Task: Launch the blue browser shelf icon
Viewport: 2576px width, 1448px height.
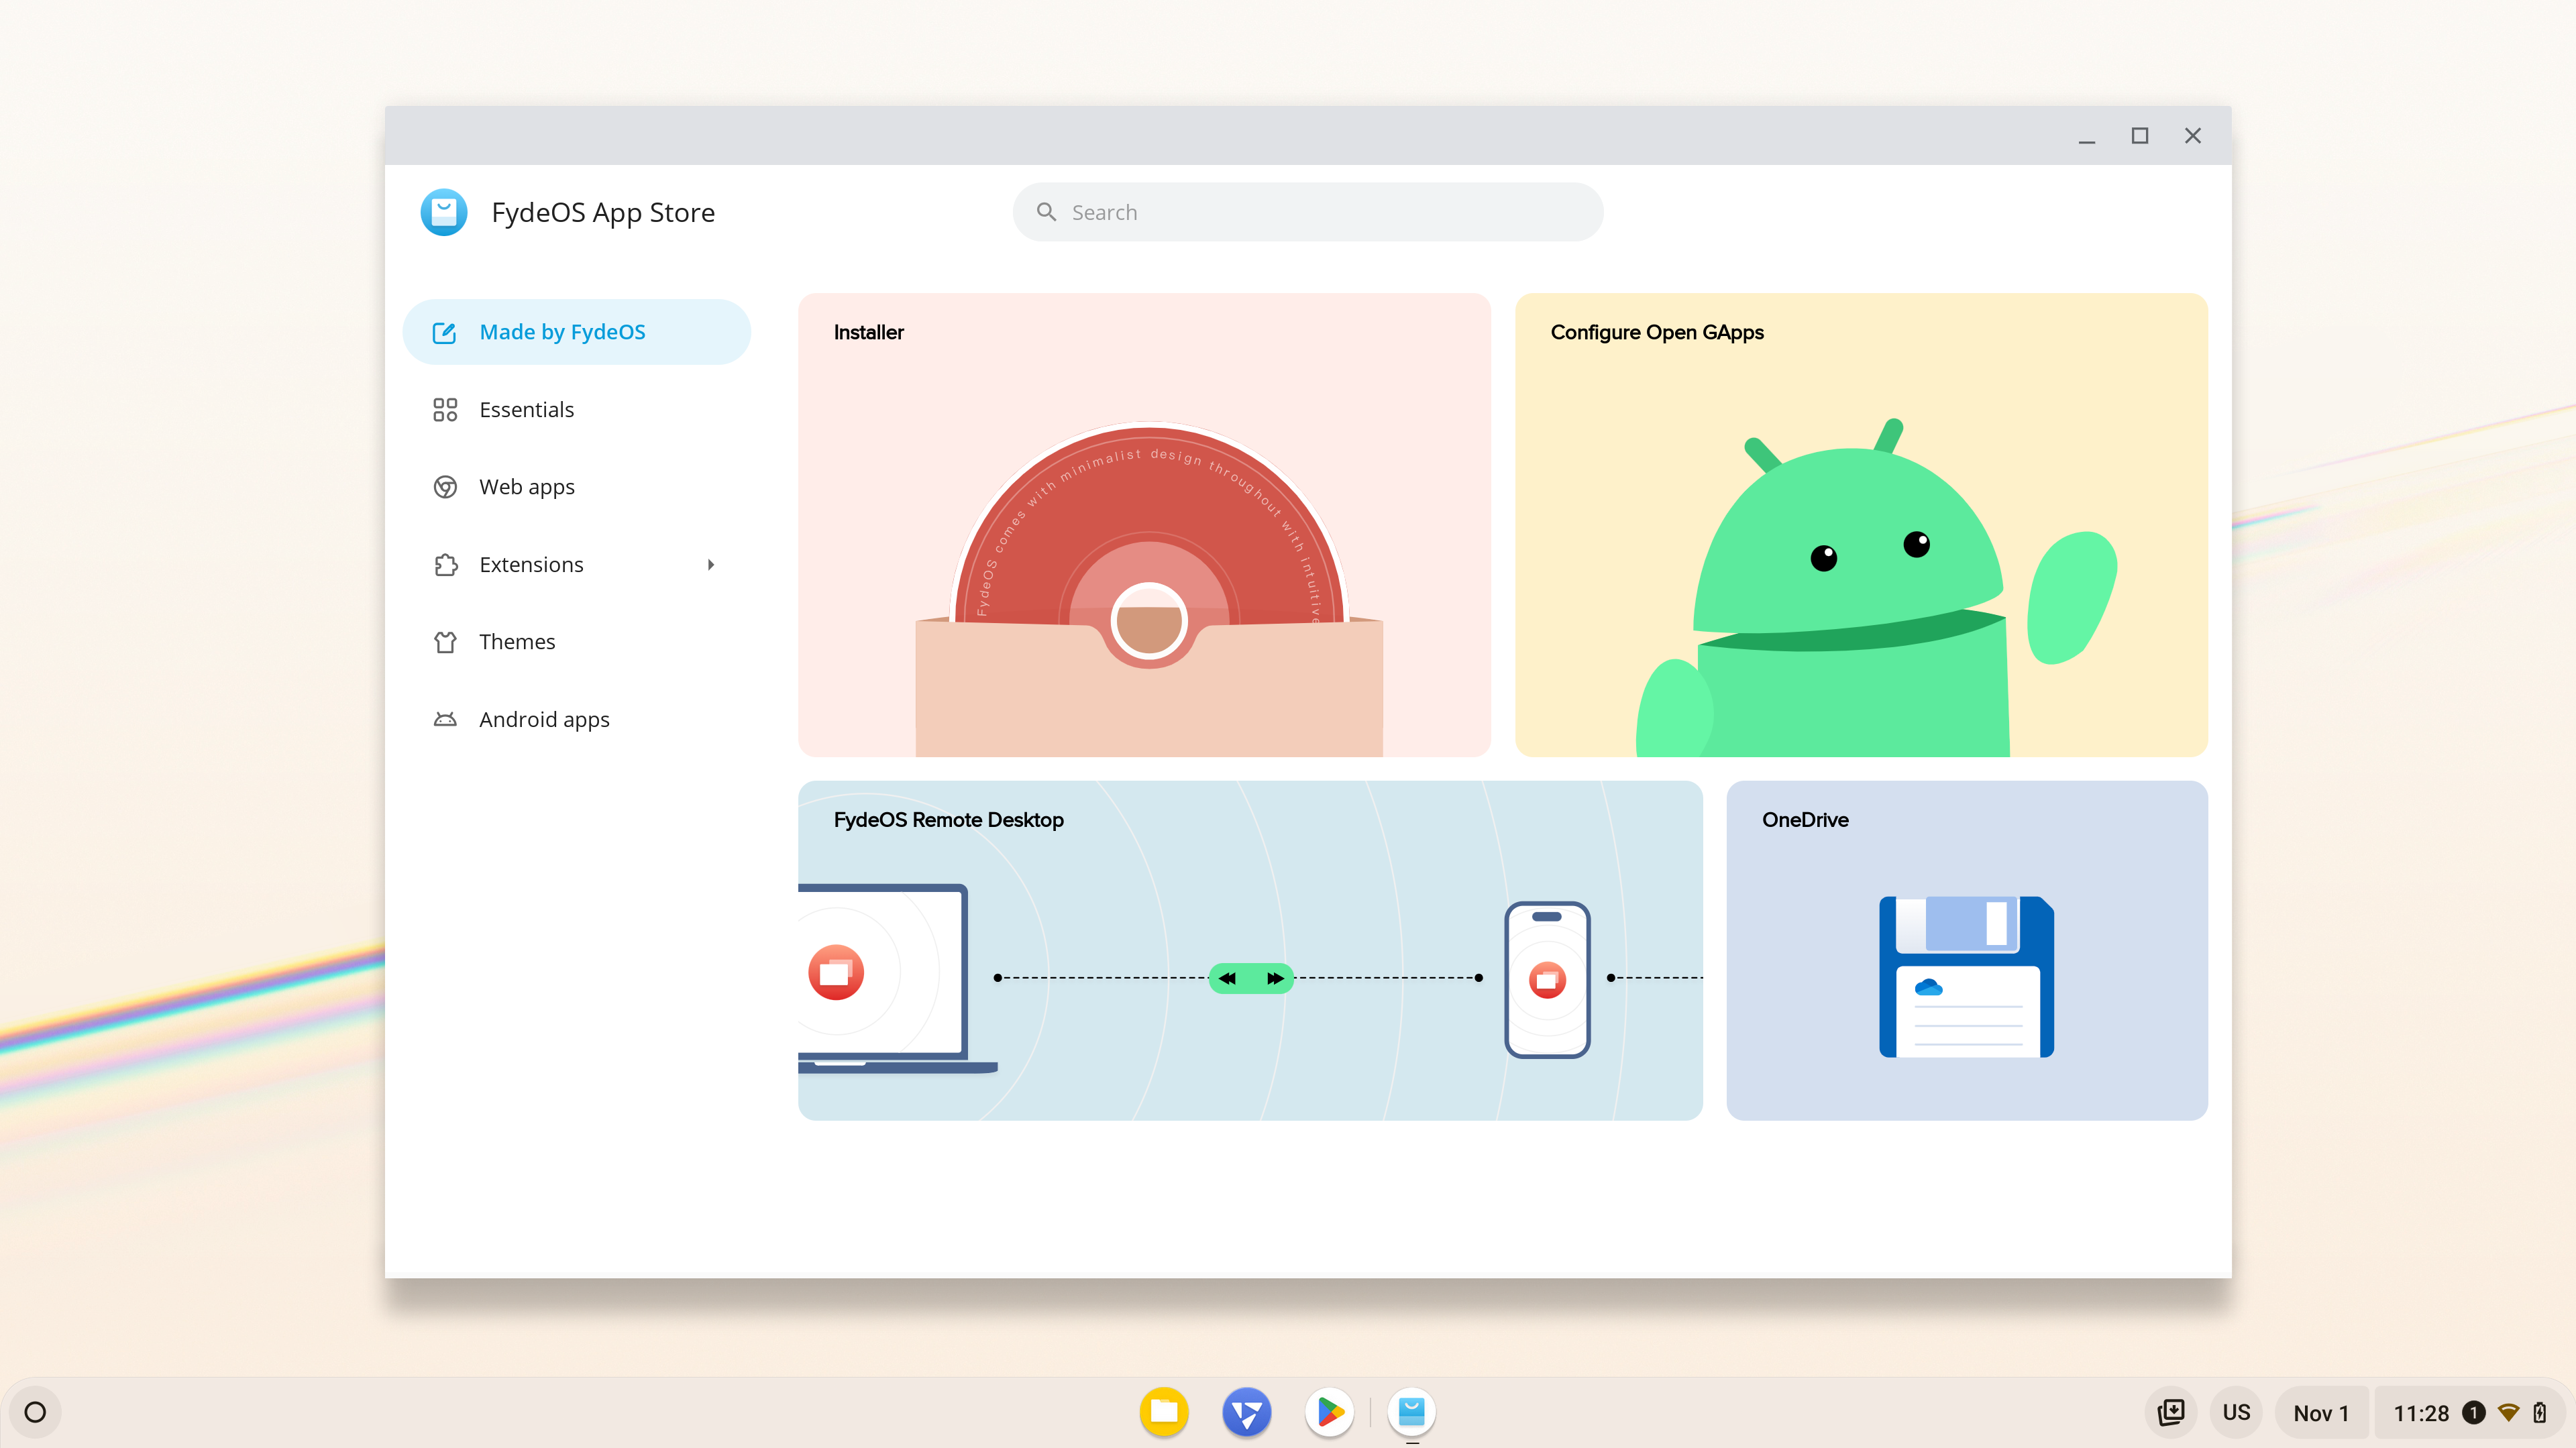Action: [x=1247, y=1412]
